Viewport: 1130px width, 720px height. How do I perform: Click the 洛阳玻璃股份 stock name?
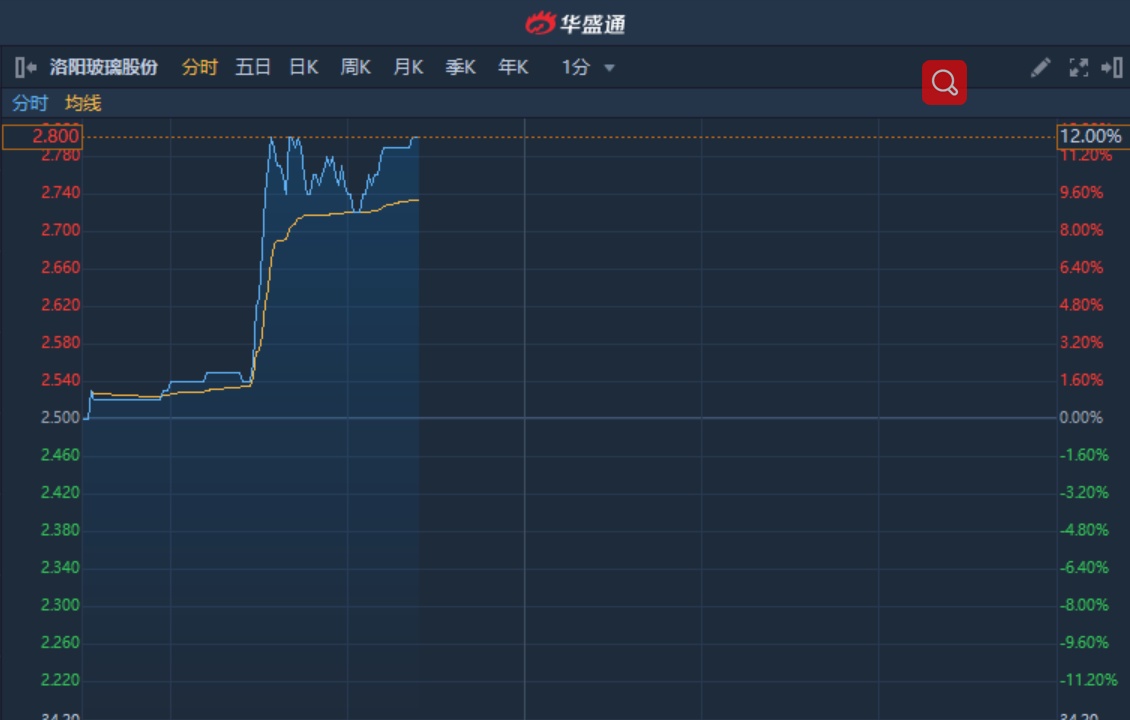coord(104,67)
